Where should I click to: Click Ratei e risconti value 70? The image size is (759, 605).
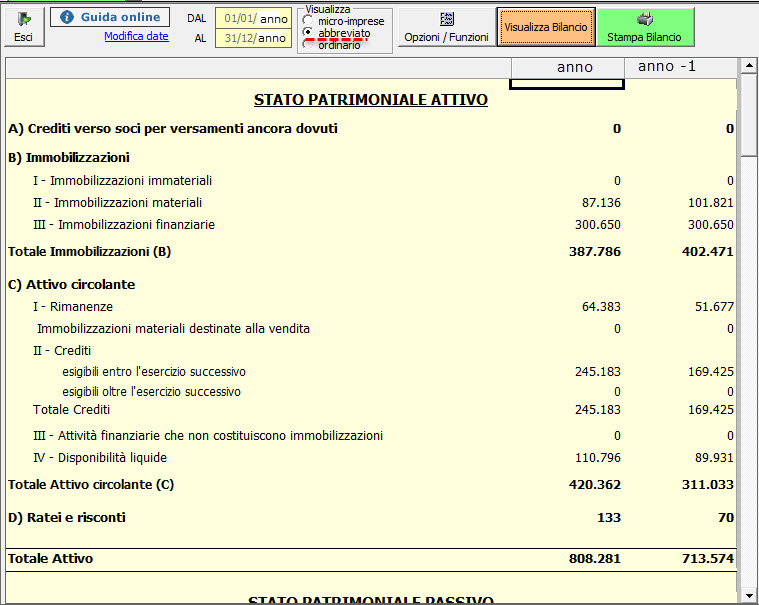(x=726, y=518)
